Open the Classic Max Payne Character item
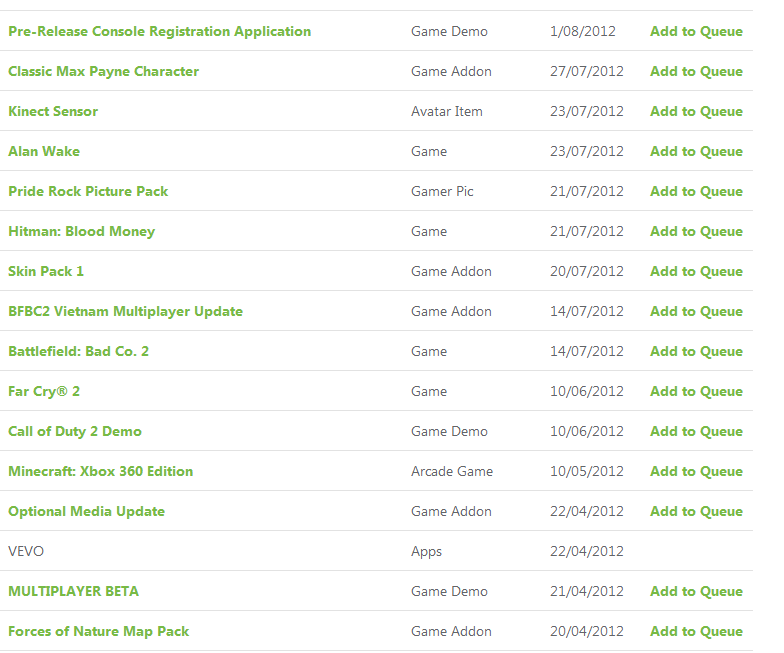The width and height of the screenshot is (784, 653). 104,72
